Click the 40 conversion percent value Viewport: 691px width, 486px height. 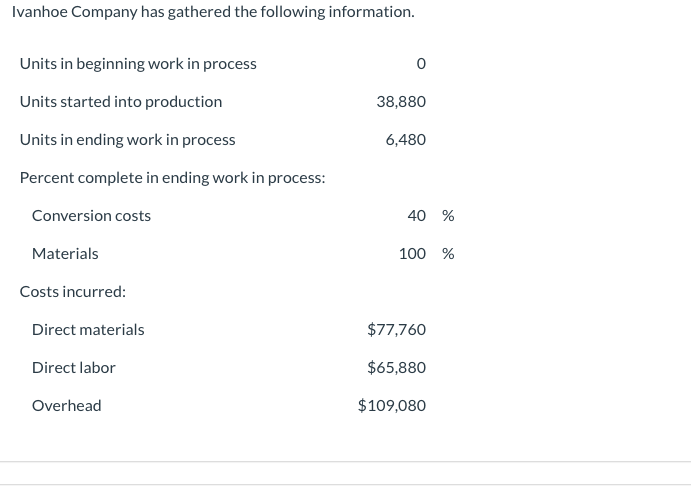coord(416,216)
